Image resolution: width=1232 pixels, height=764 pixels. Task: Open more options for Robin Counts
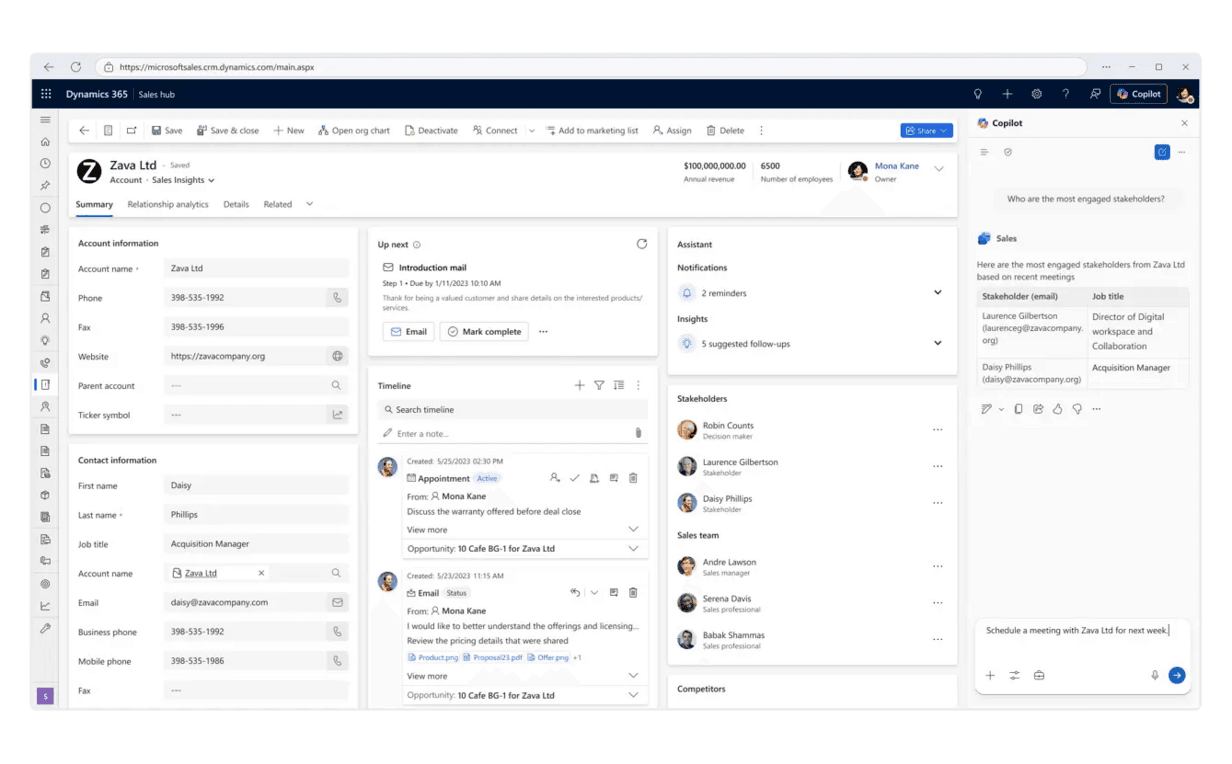point(937,430)
